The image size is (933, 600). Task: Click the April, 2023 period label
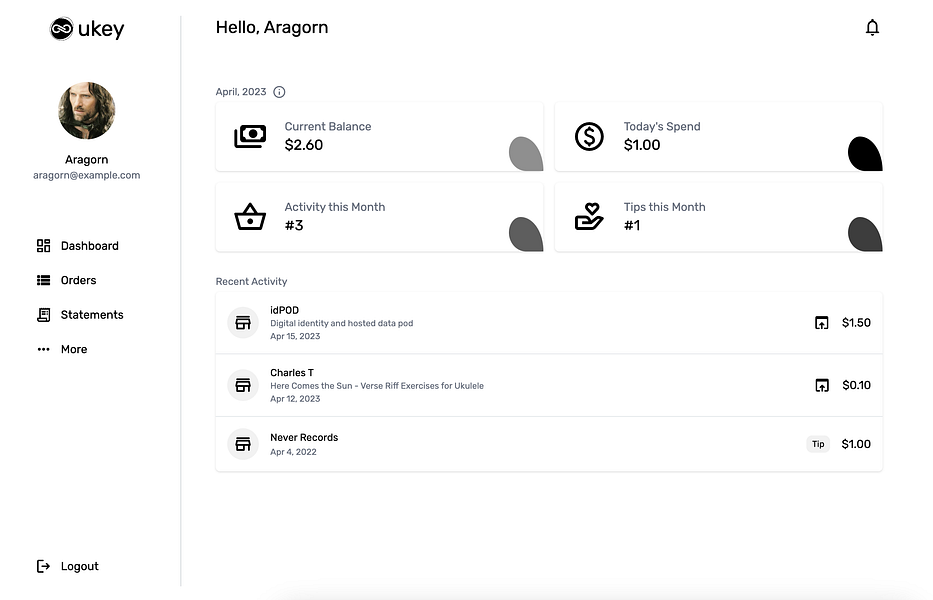tap(241, 92)
